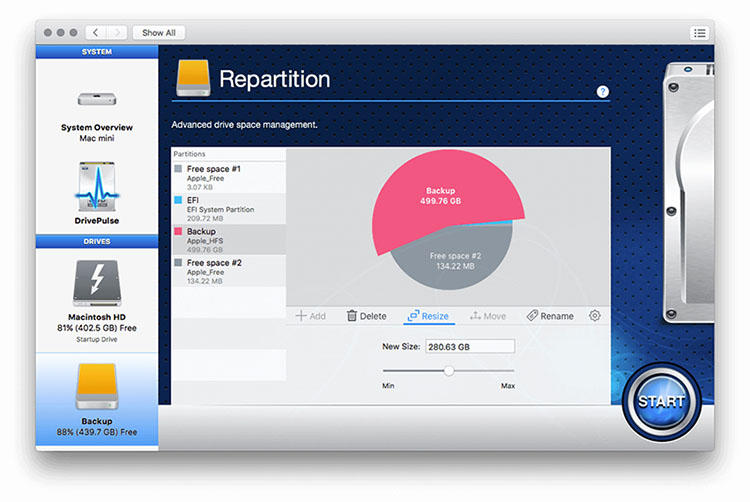The width and height of the screenshot is (750, 502).
Task: Switch to the Resize option
Action: tap(427, 316)
